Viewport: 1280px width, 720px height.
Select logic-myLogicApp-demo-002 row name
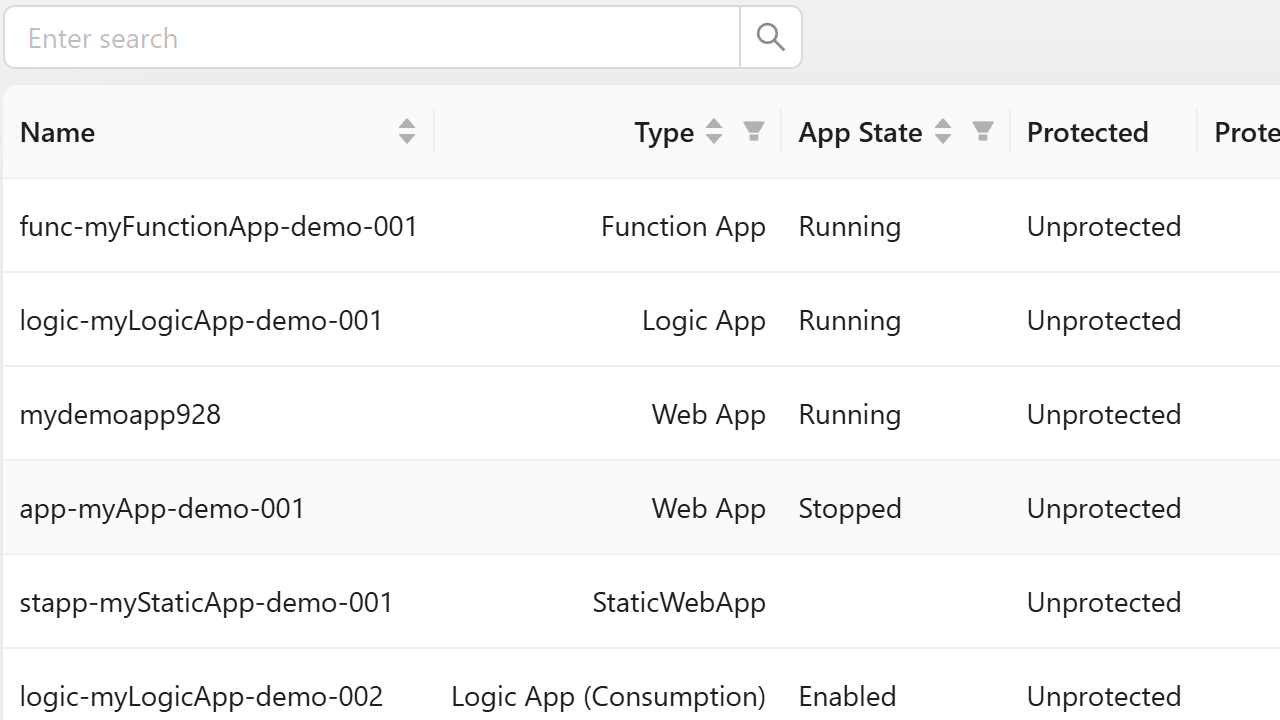click(201, 696)
